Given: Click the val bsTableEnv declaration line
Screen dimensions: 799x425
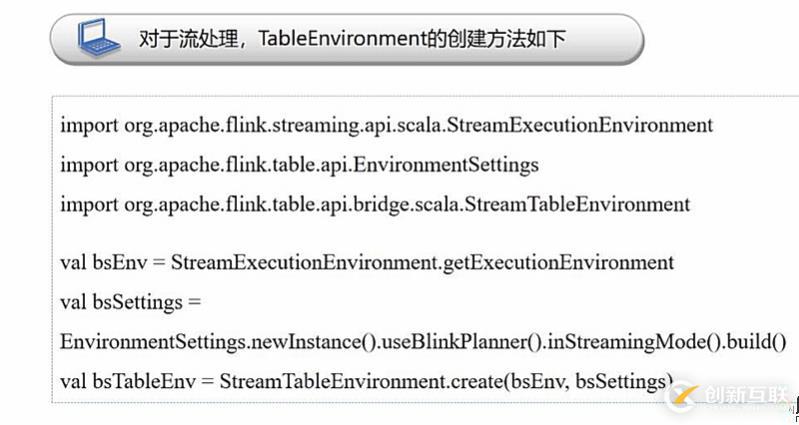Looking at the screenshot, I should 367,381.
